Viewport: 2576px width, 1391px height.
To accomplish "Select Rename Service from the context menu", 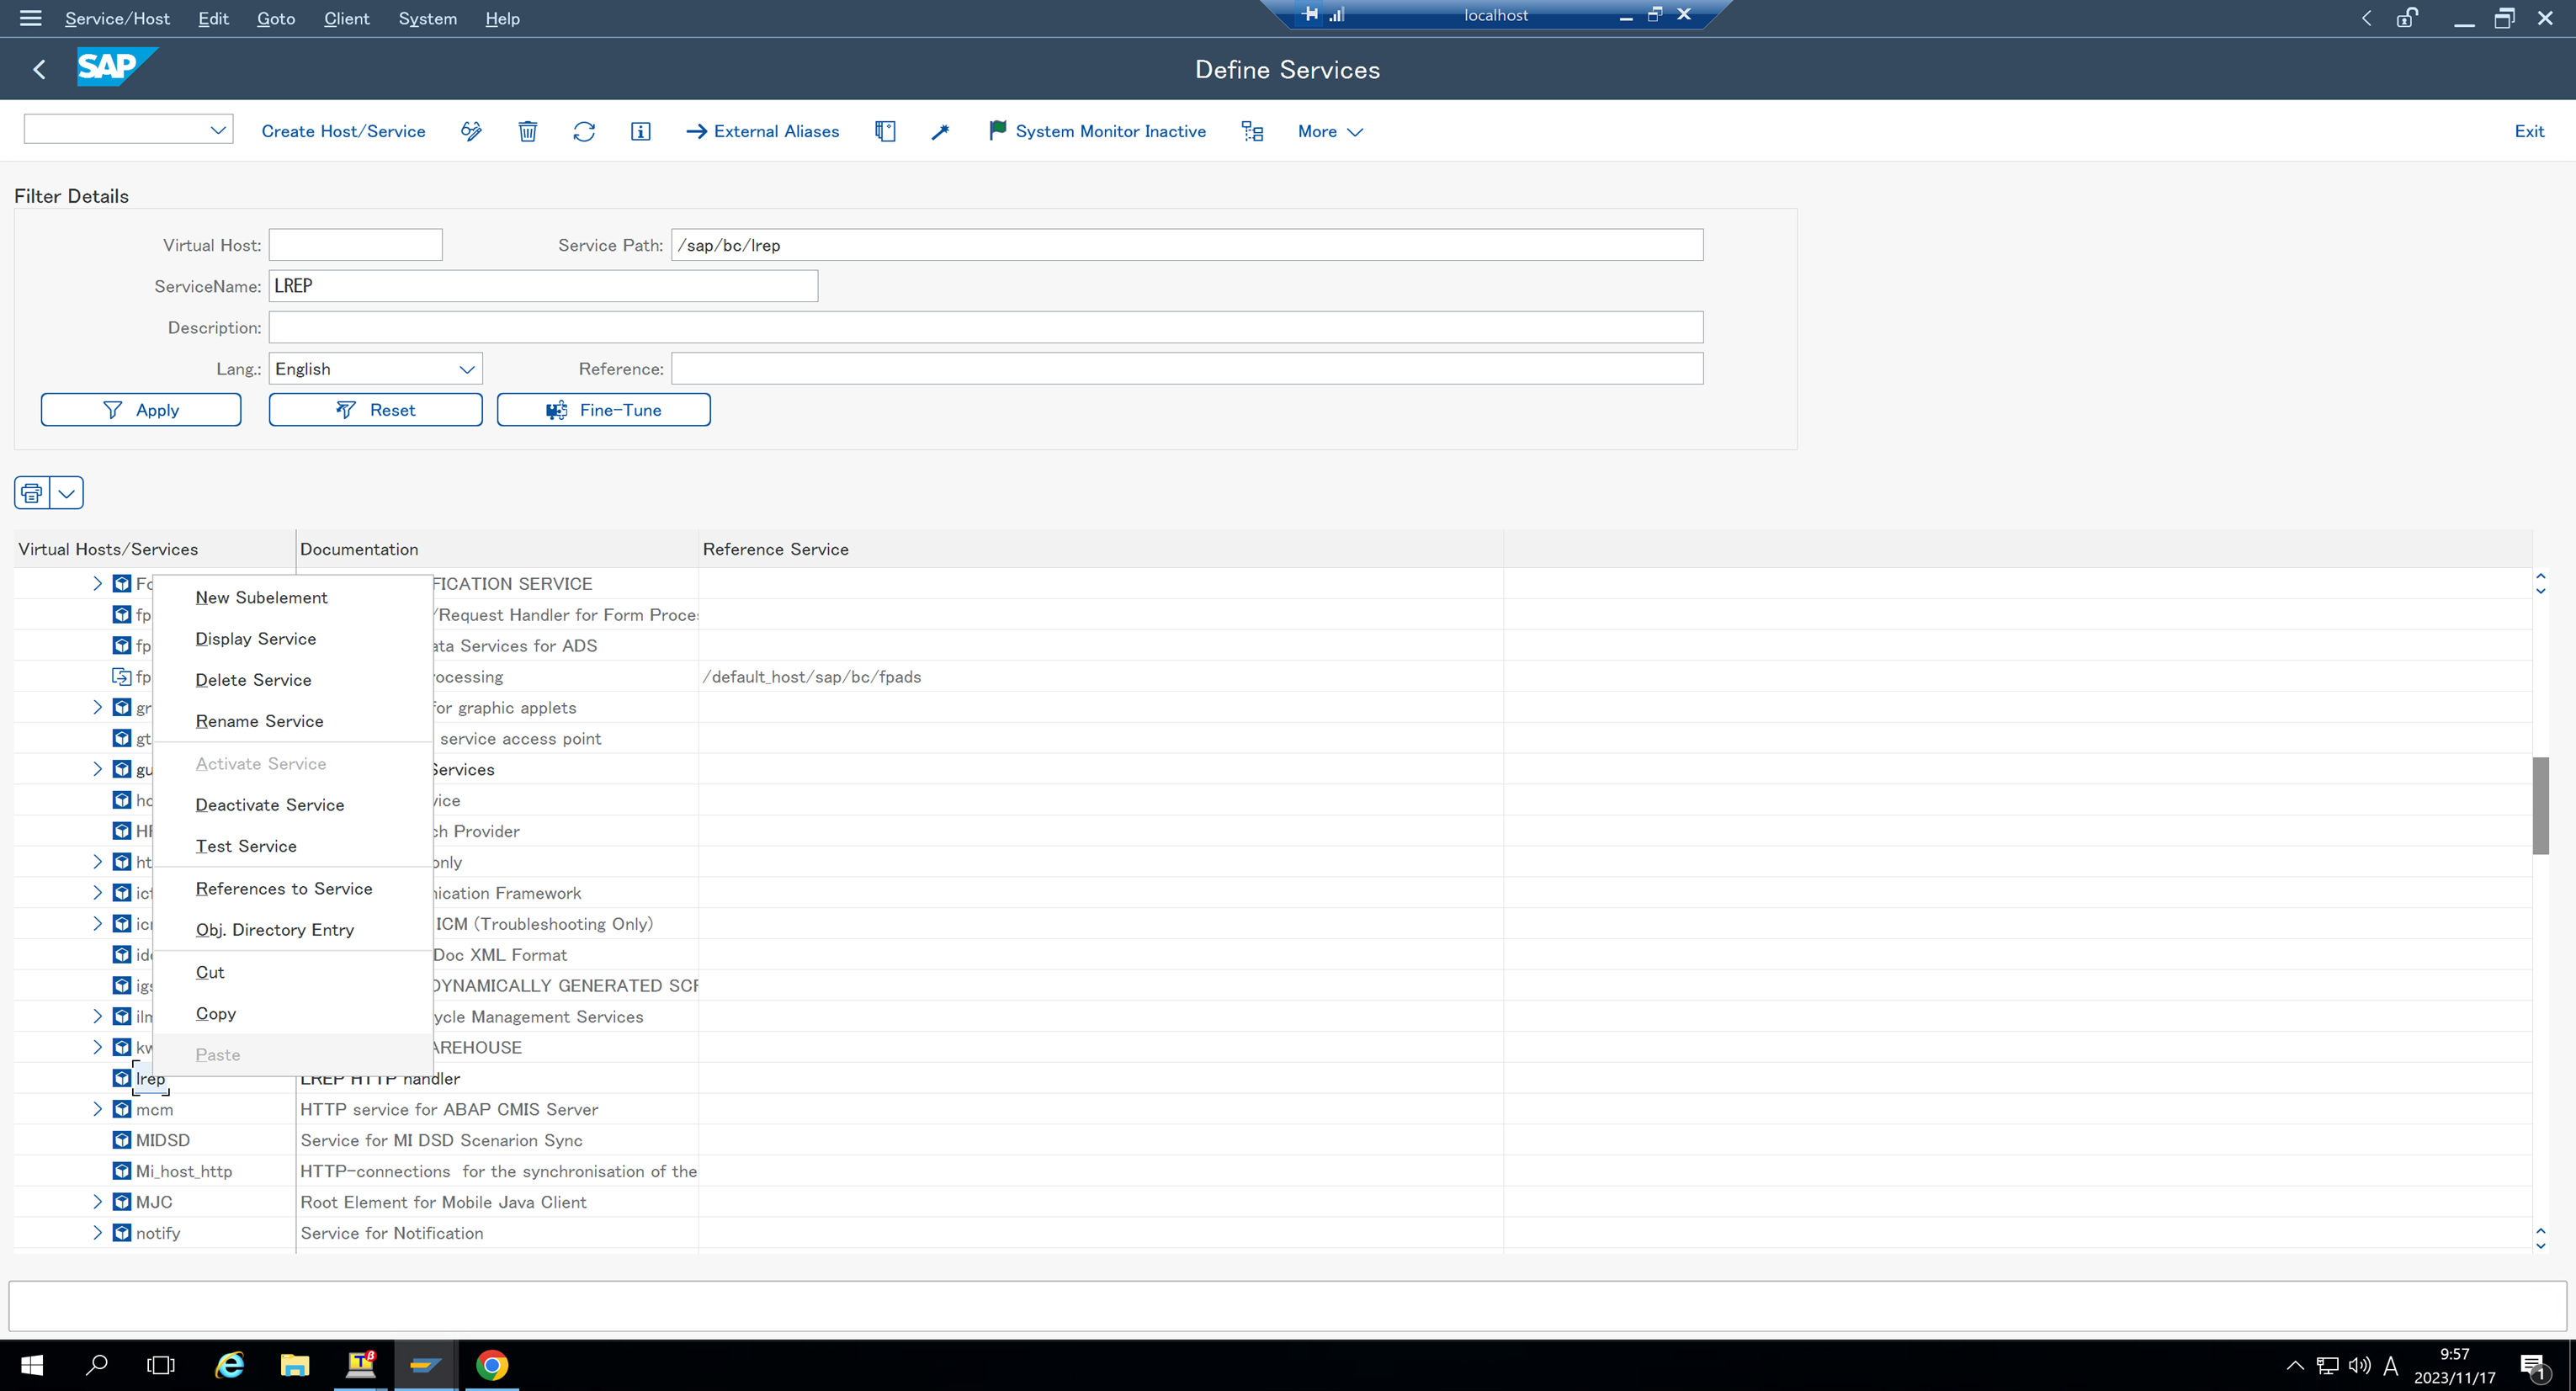I will (x=259, y=721).
